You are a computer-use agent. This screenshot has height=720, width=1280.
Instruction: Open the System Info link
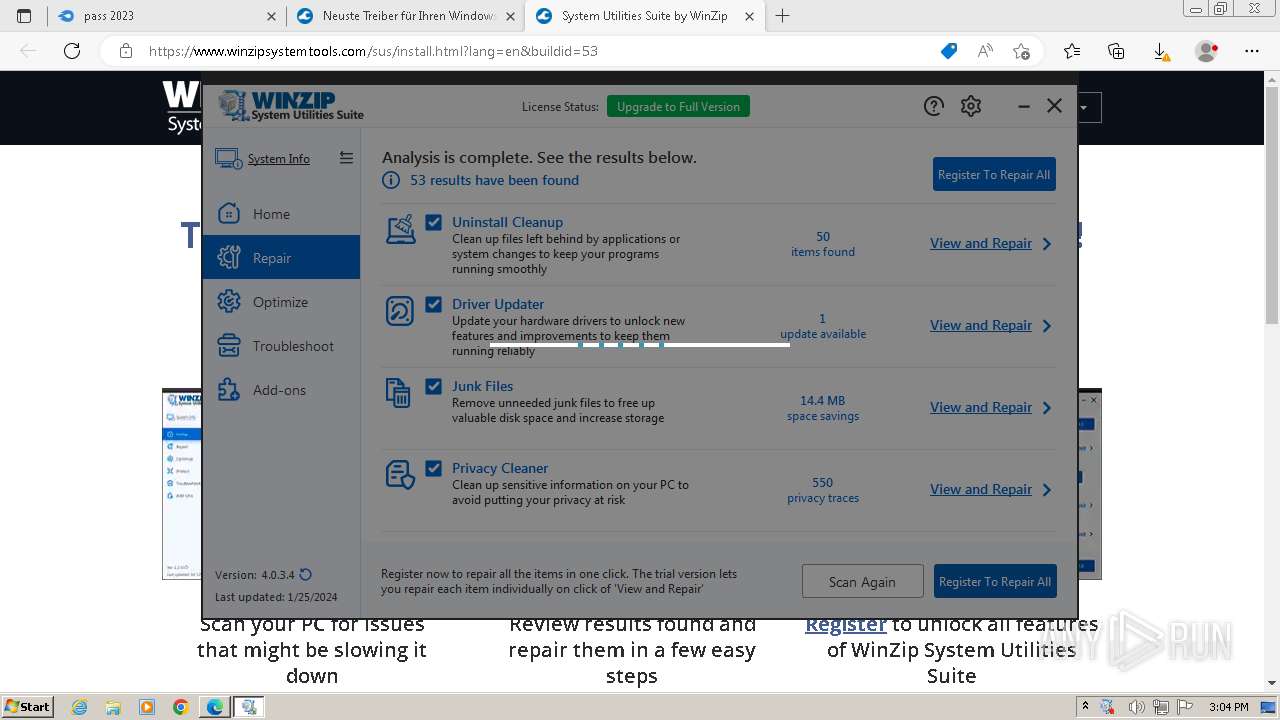[278, 159]
